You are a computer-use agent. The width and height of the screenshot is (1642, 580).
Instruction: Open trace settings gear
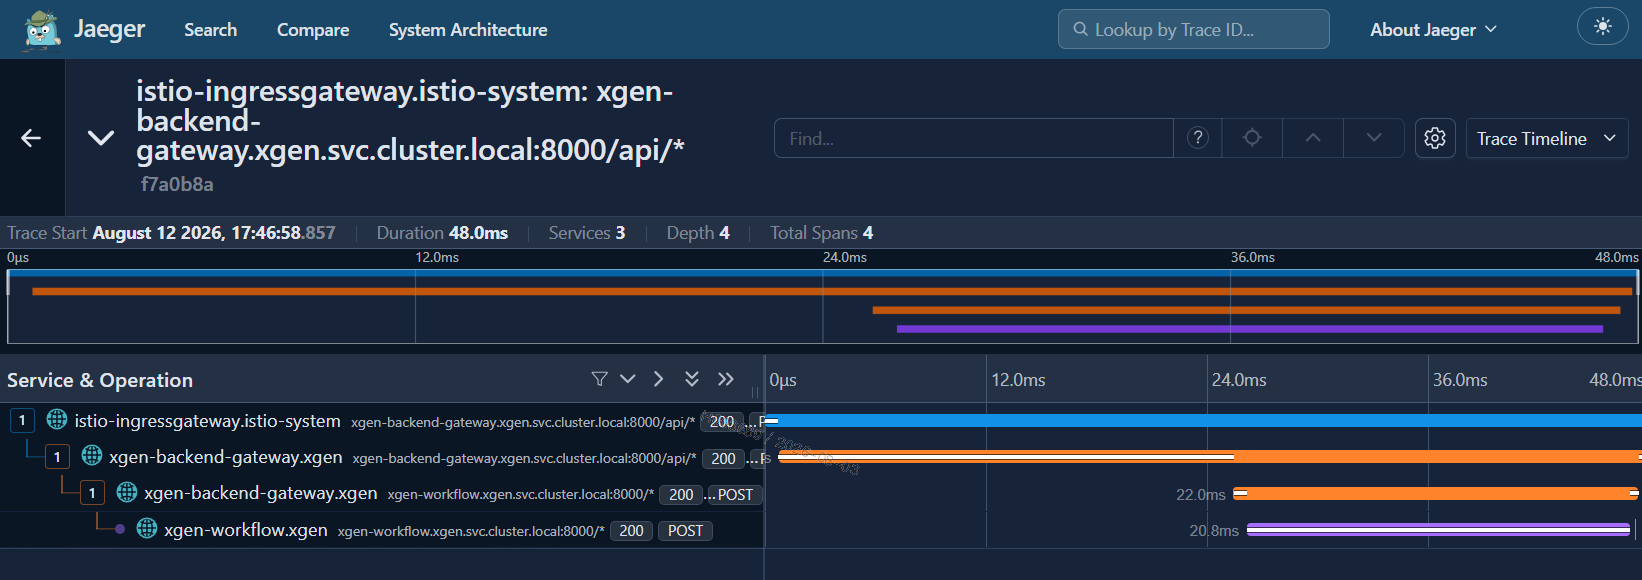pyautogui.click(x=1435, y=138)
